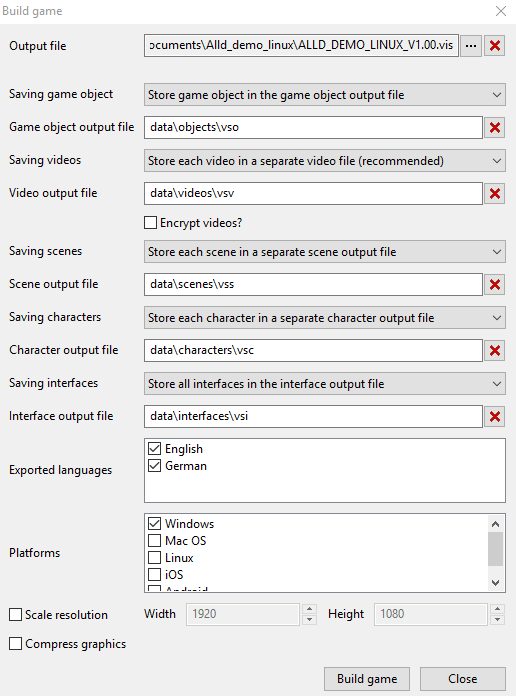Clear the Video output file field
The image size is (516, 696).
click(x=495, y=194)
